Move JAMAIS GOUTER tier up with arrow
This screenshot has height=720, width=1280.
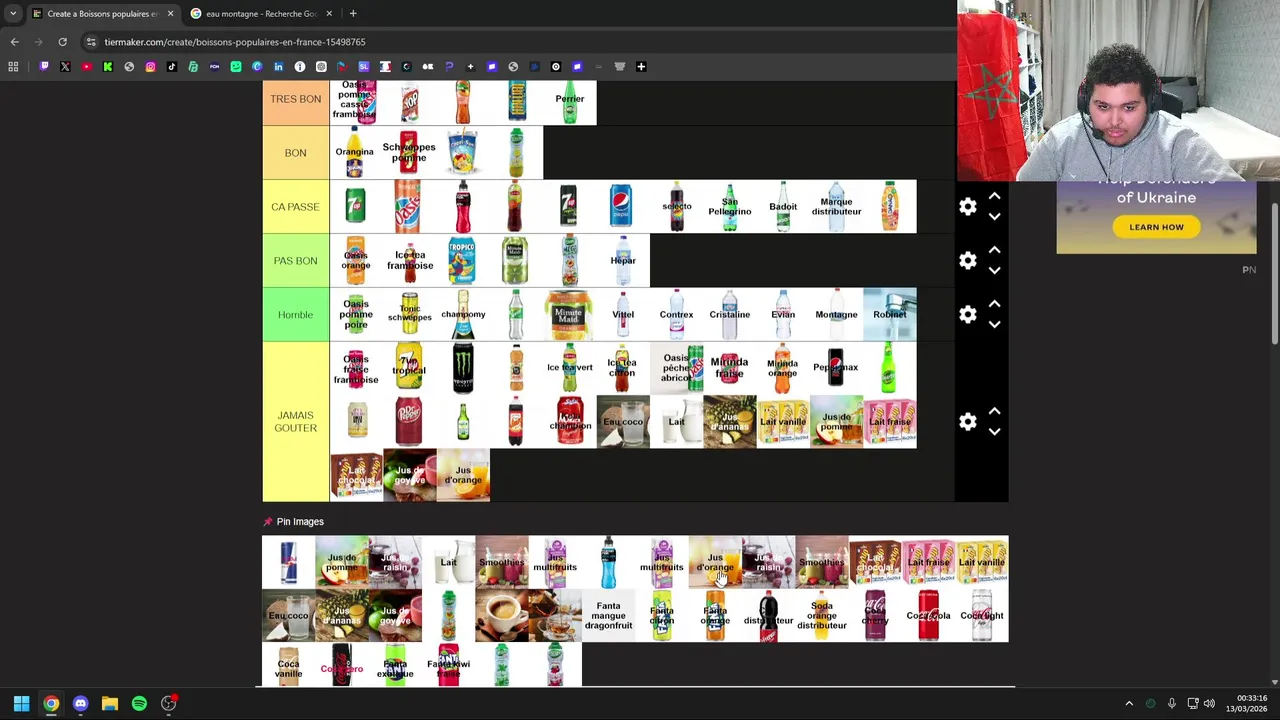point(994,412)
